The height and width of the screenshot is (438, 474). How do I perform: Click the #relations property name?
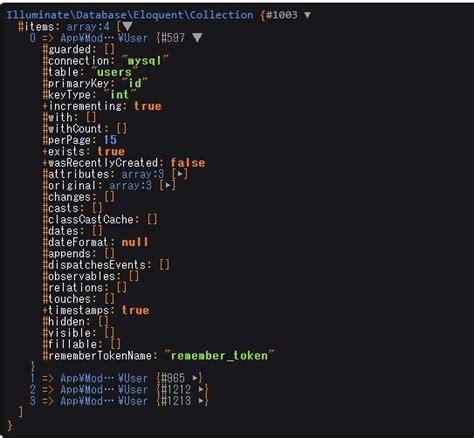pyautogui.click(x=73, y=287)
